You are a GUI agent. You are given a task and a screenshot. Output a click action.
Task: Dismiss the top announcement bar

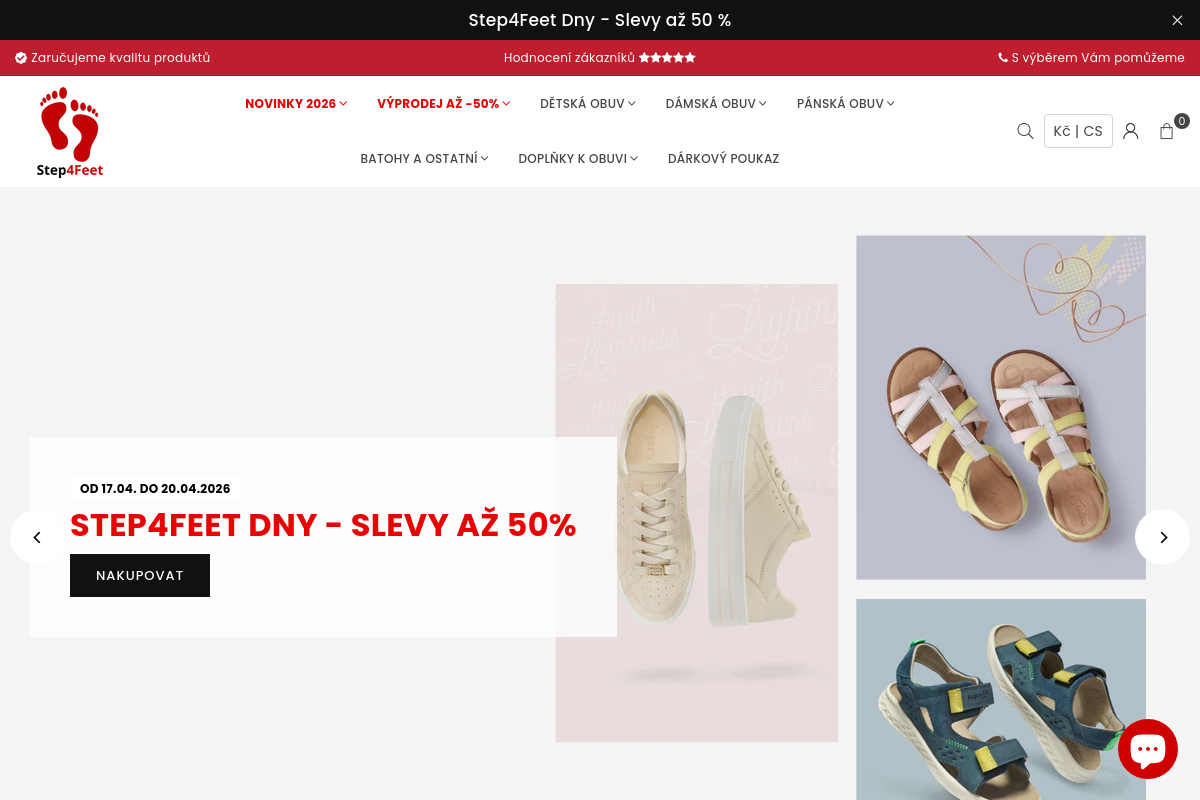[x=1177, y=20]
